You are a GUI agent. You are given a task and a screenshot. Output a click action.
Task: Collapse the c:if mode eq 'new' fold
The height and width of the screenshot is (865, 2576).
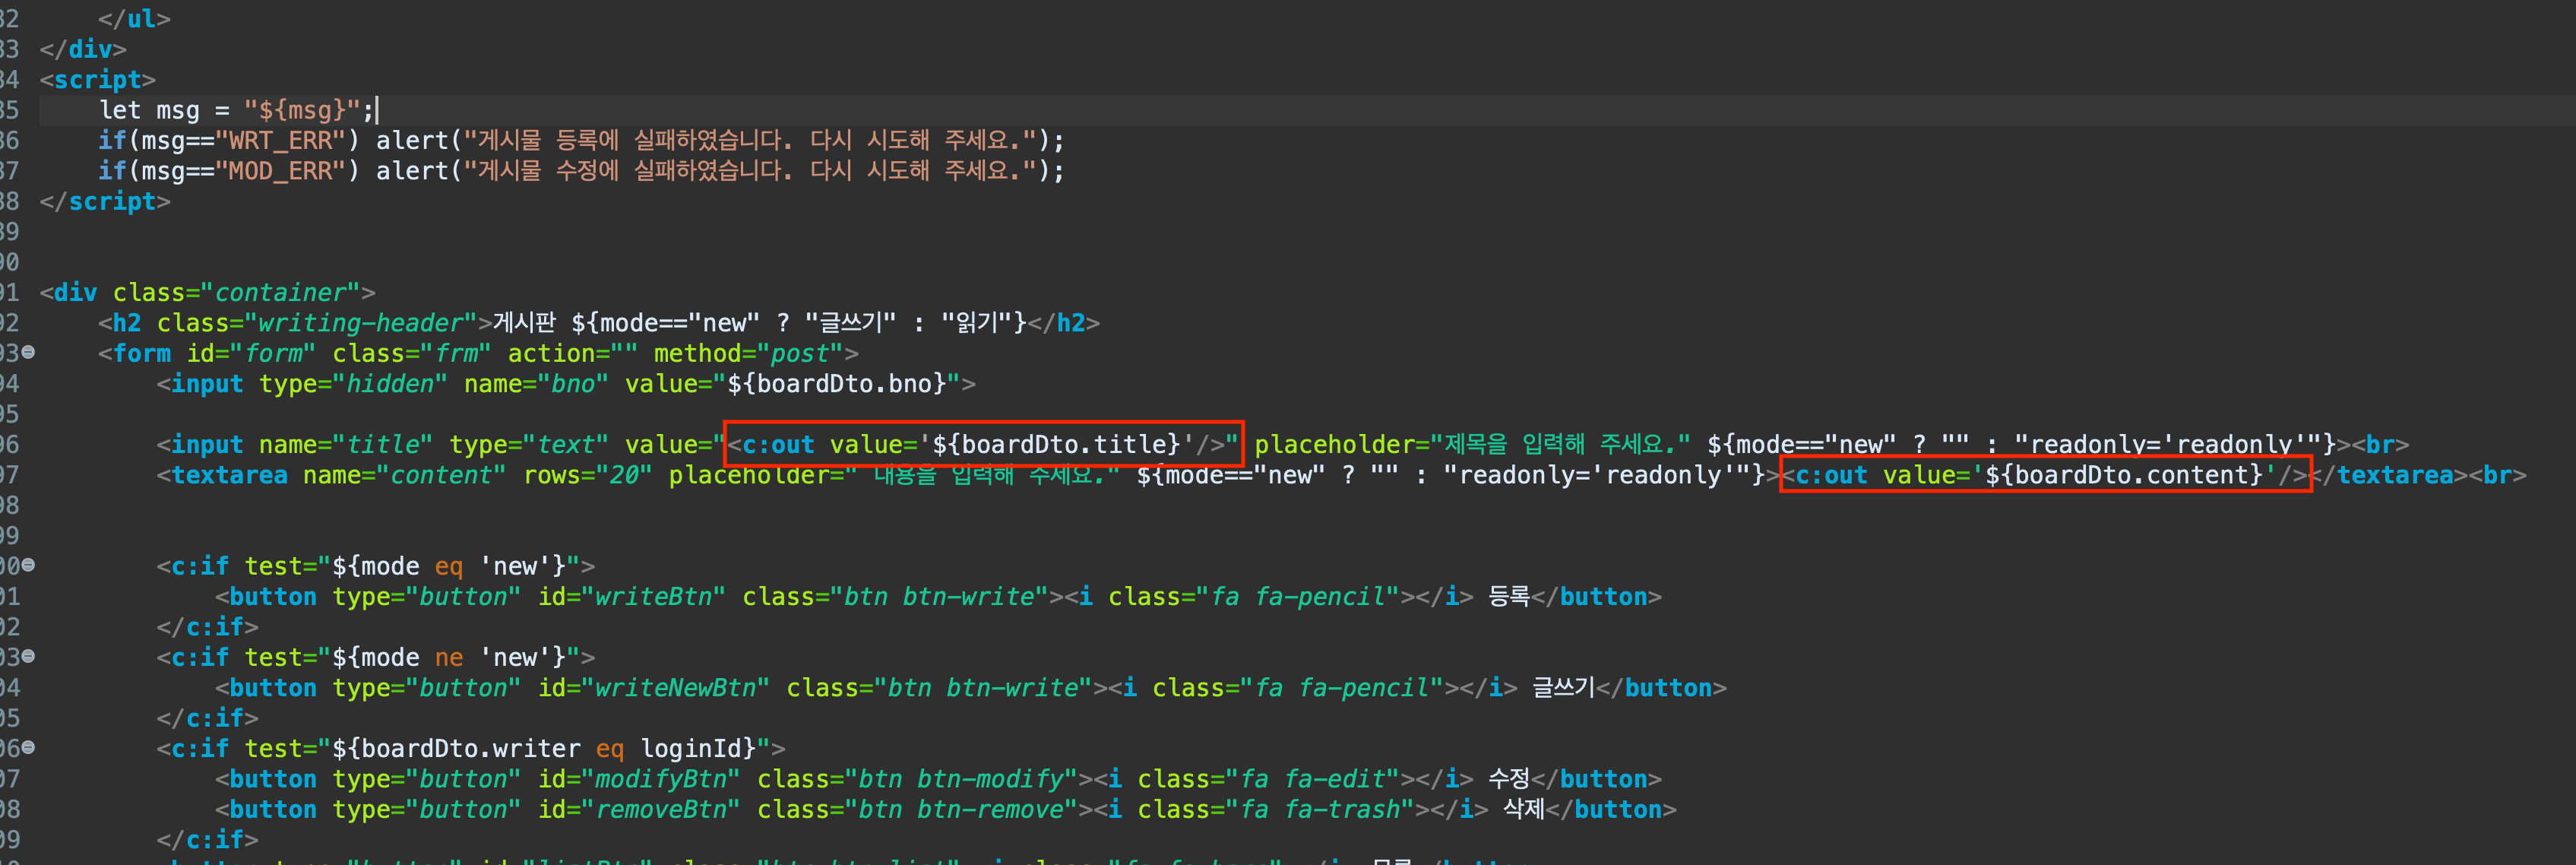click(x=28, y=565)
